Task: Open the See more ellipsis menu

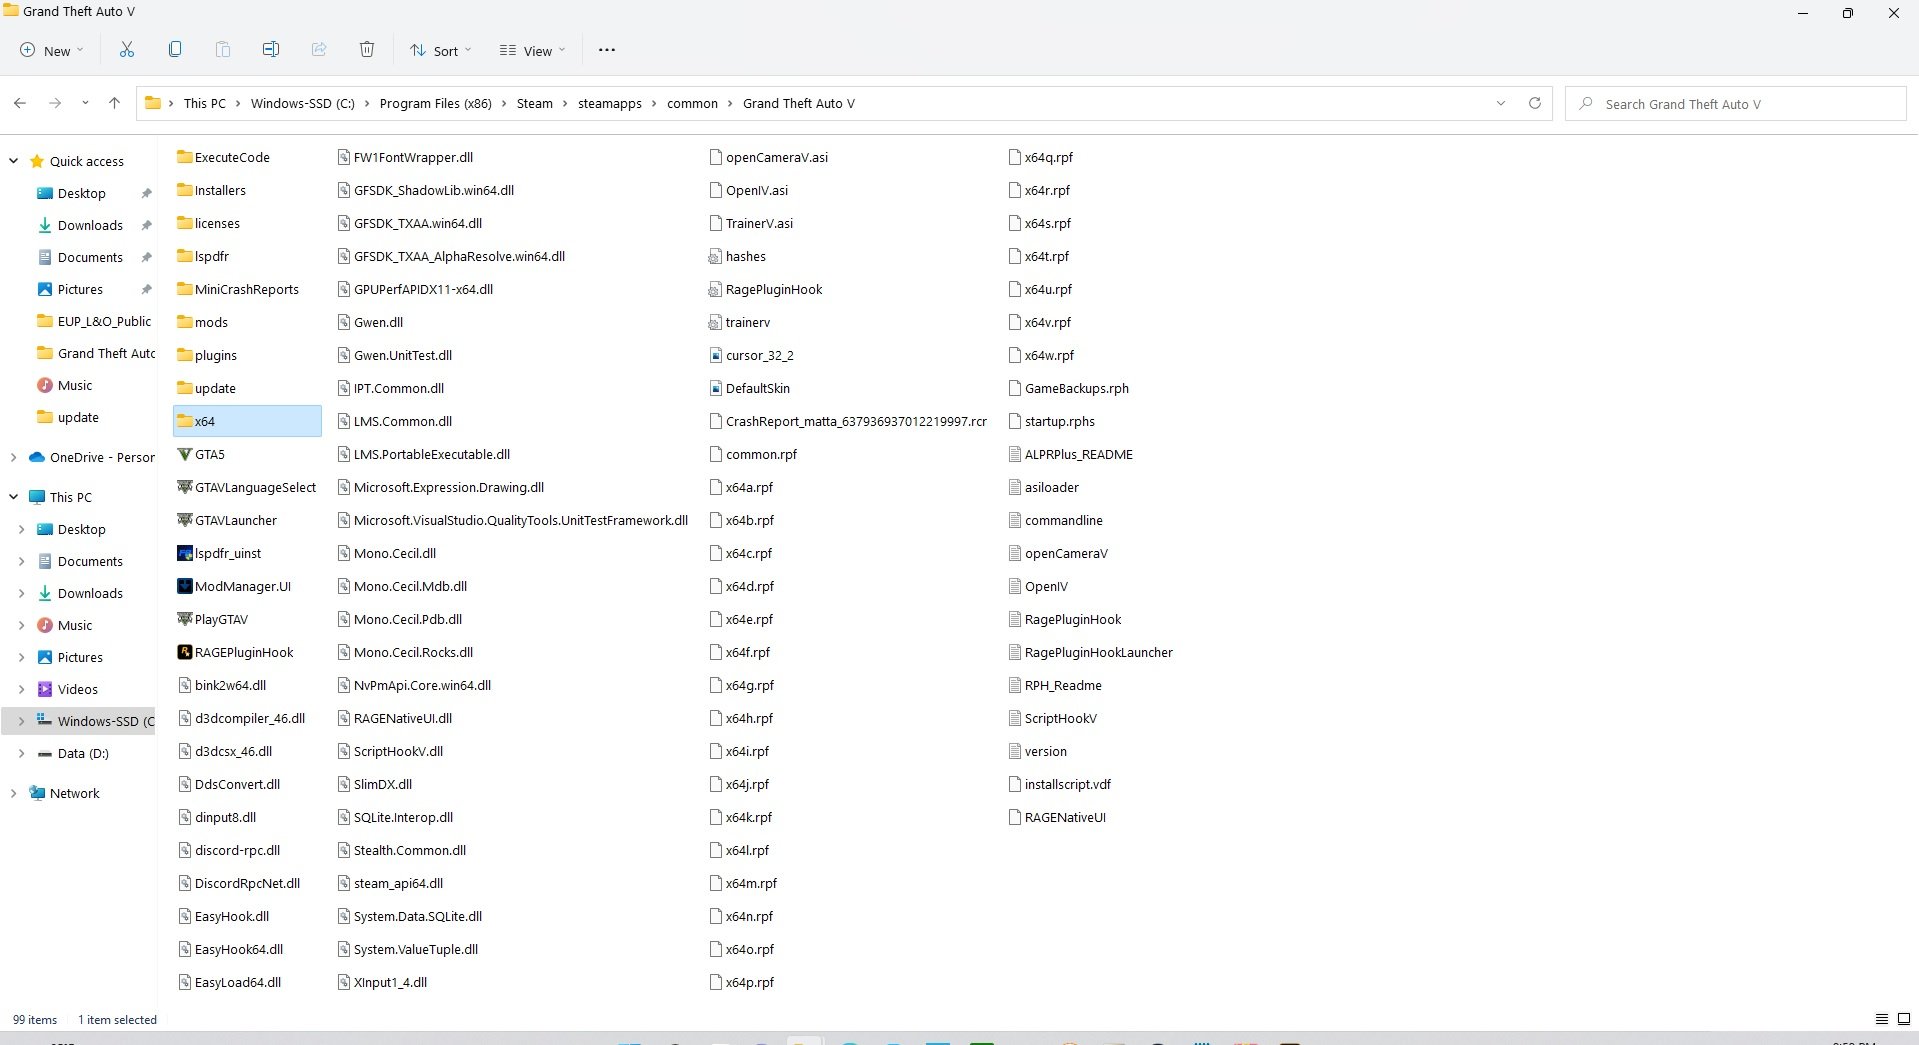Action: [607, 50]
